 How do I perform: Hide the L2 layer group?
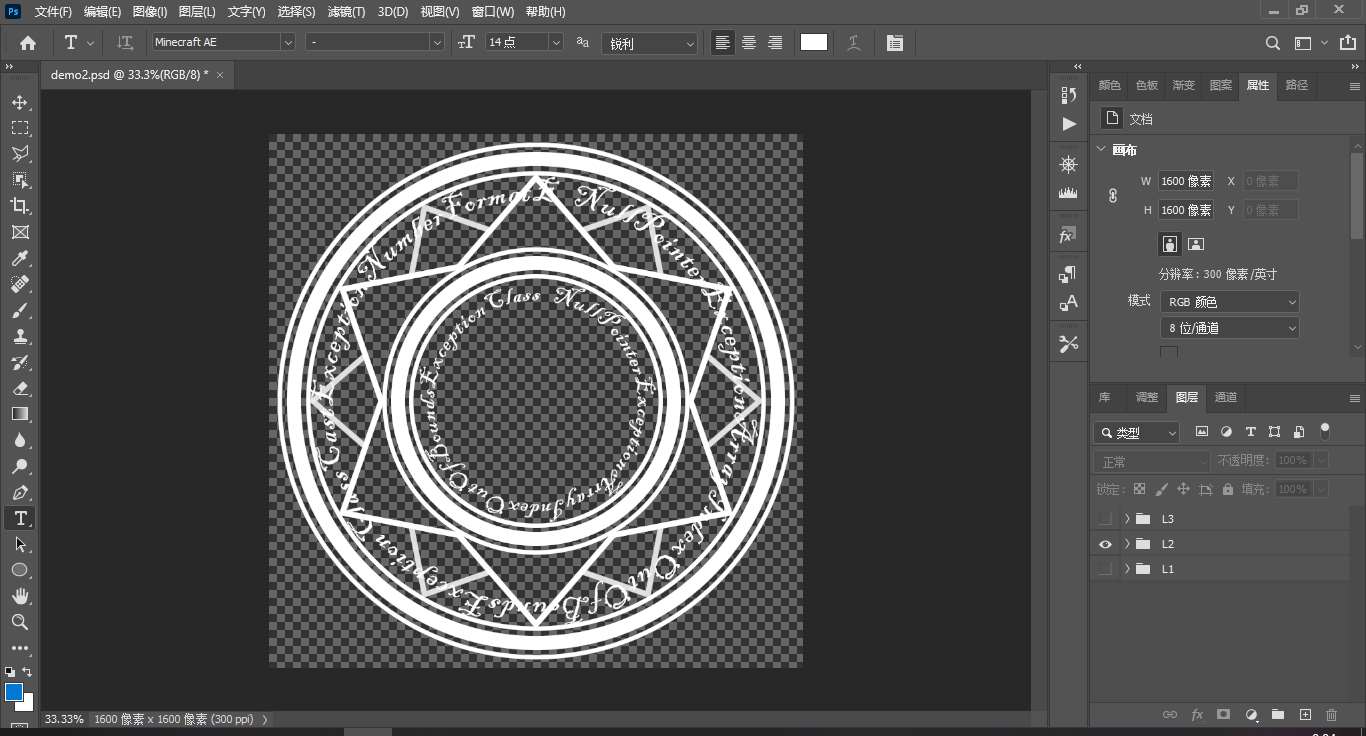[1105, 544]
